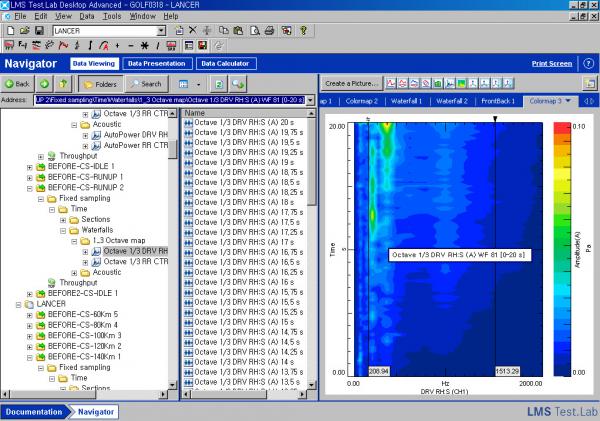
Task: Click the green Forward navigation arrow
Action: (x=44, y=84)
